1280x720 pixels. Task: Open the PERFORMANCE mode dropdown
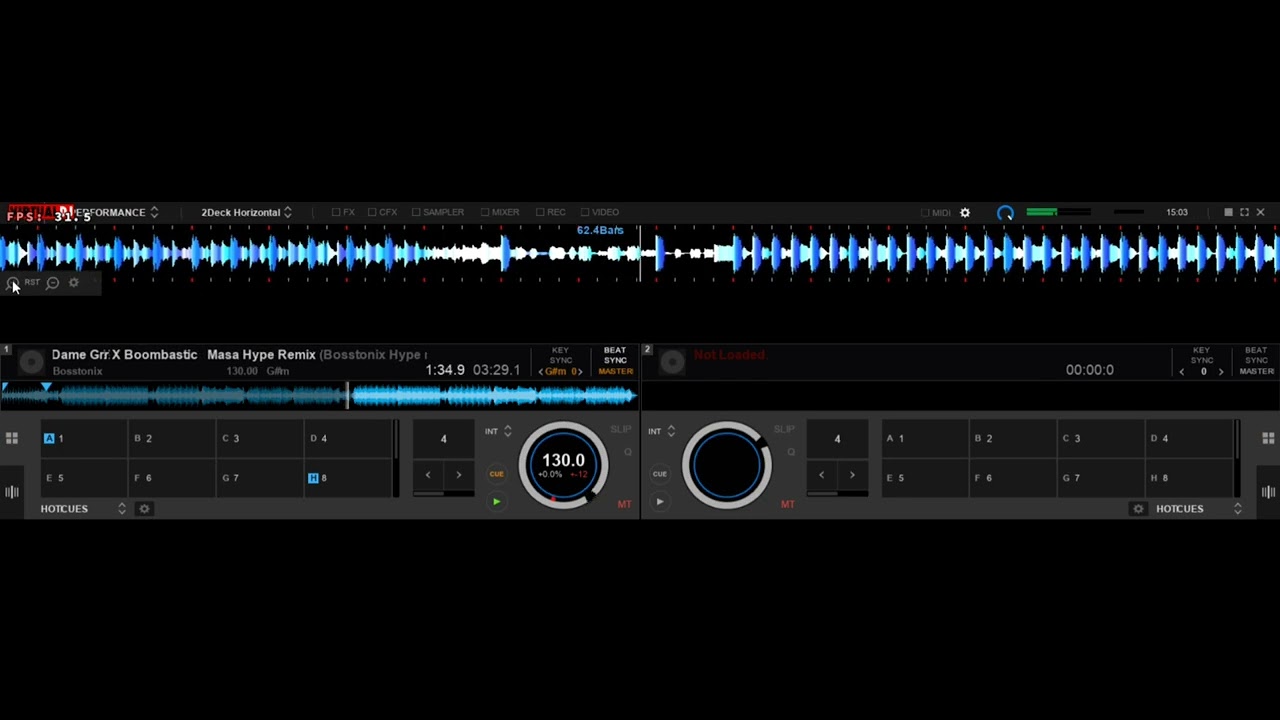pyautogui.click(x=115, y=212)
